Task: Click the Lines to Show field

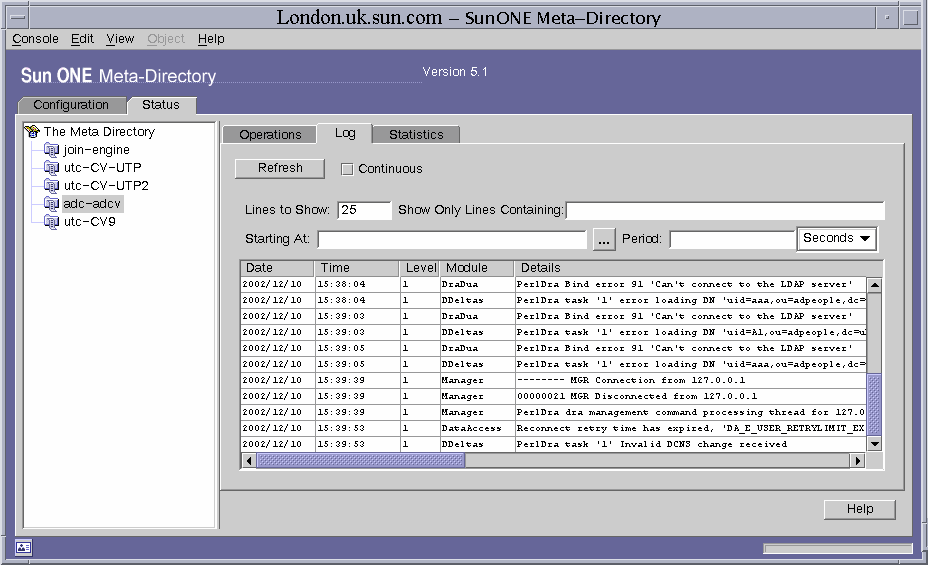Action: (x=365, y=210)
